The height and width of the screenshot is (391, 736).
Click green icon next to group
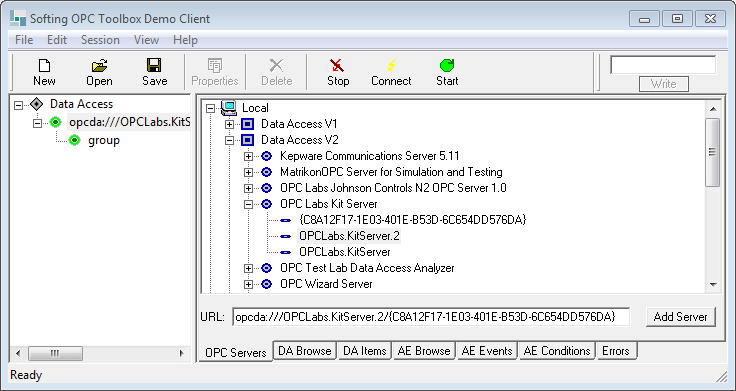coord(74,140)
